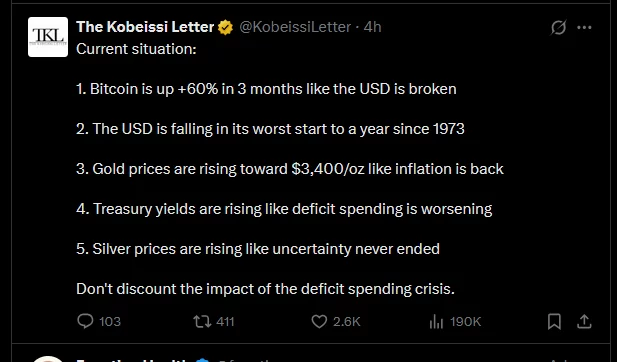Click the 'Don't discount the impact' closing line

266,289
